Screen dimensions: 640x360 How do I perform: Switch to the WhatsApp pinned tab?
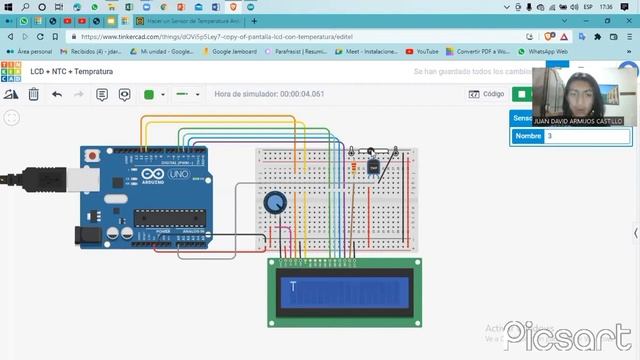point(24,21)
